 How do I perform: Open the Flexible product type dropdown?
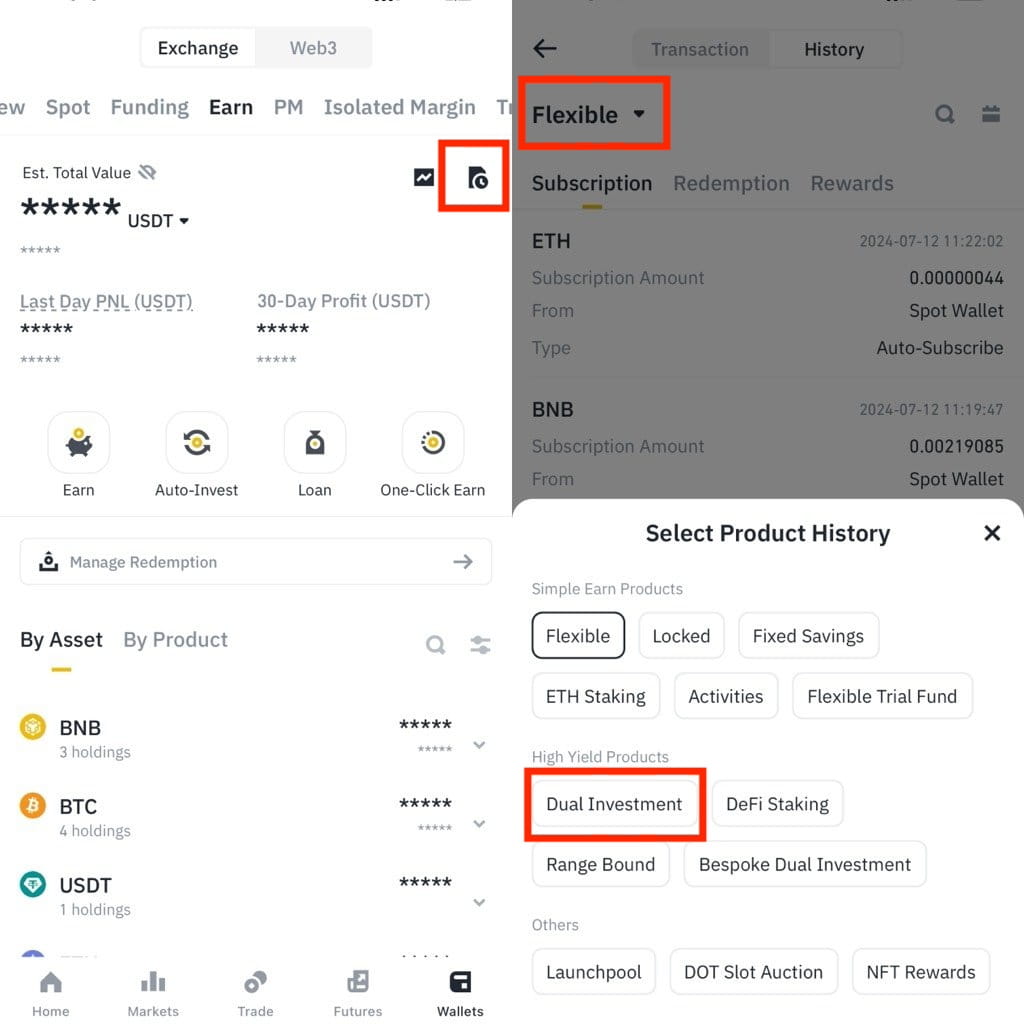[x=590, y=115]
